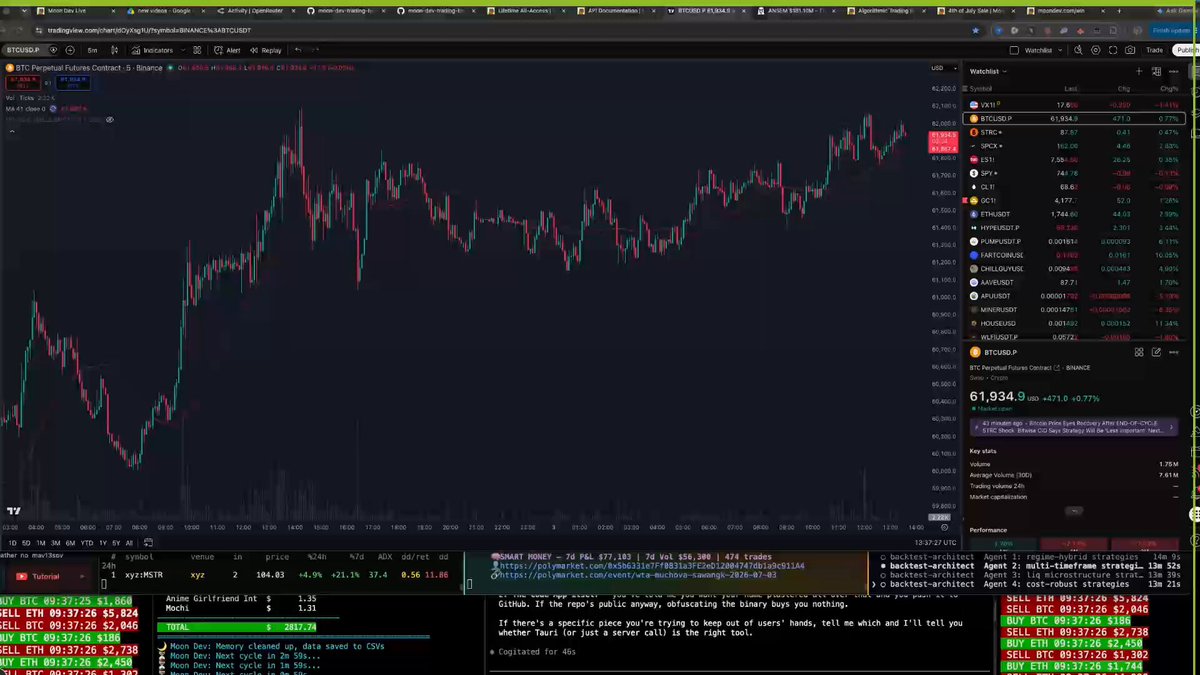Viewport: 1200px width, 675px height.
Task: Open the BTCUSD.P symbol search box
Action: pos(23,49)
